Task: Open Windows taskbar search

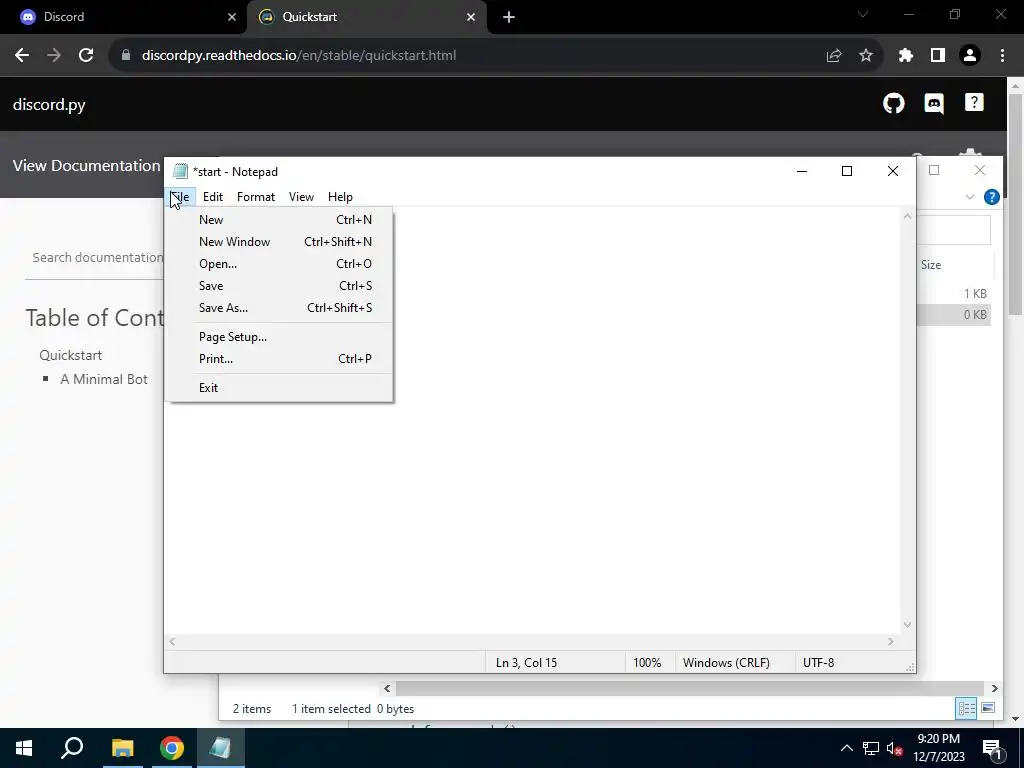Action: point(72,748)
